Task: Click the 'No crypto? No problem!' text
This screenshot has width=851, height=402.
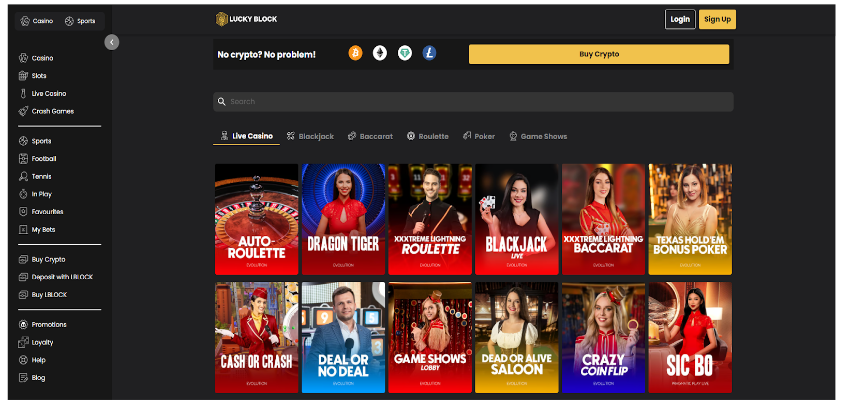Action: tap(266, 55)
